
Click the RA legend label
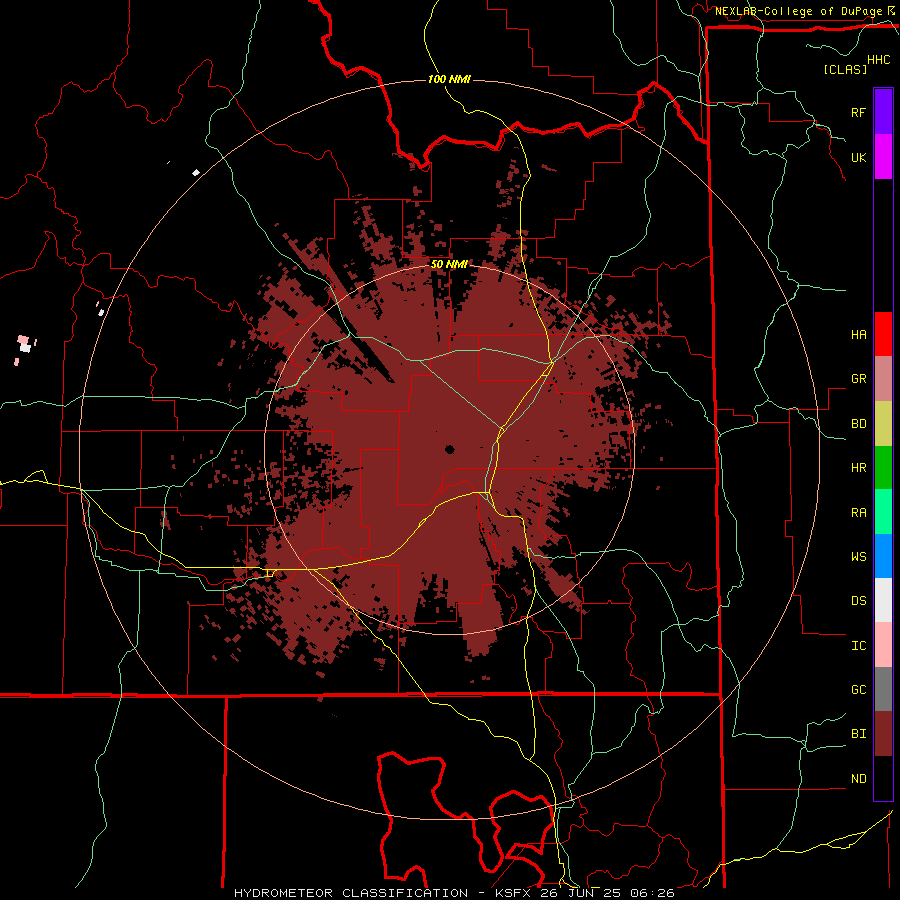858,513
